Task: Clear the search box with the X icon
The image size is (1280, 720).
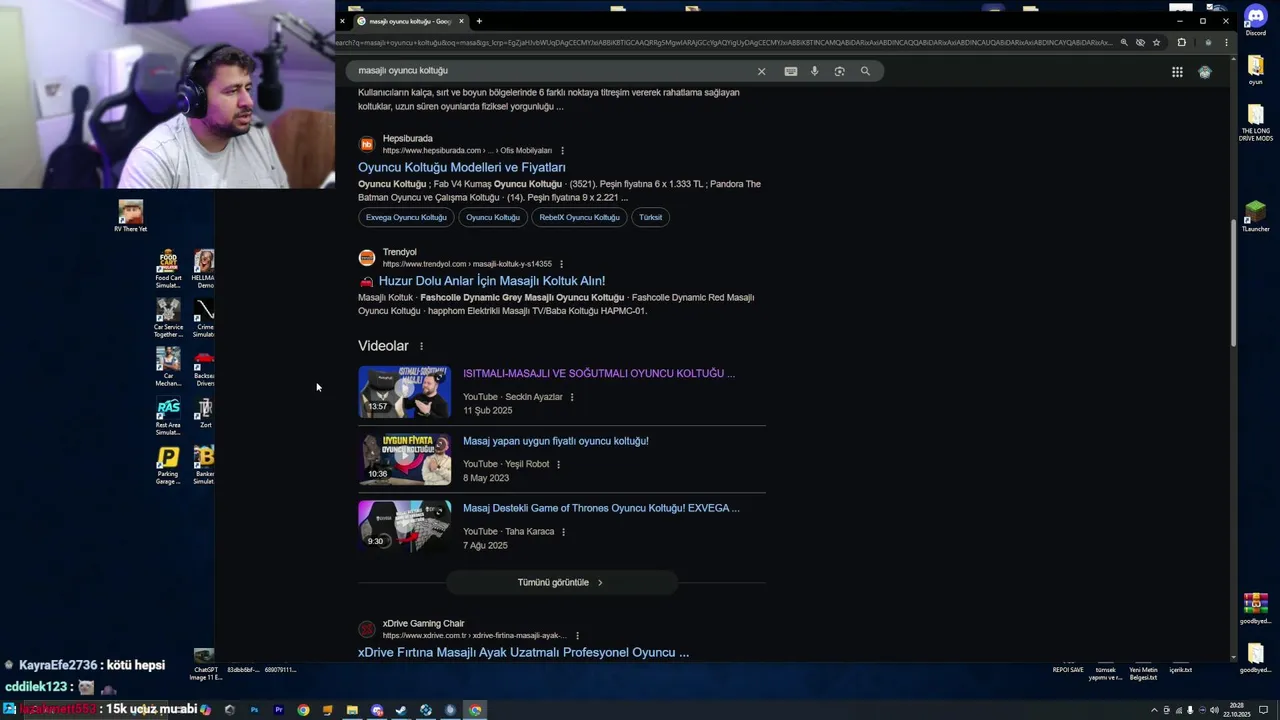Action: click(761, 71)
